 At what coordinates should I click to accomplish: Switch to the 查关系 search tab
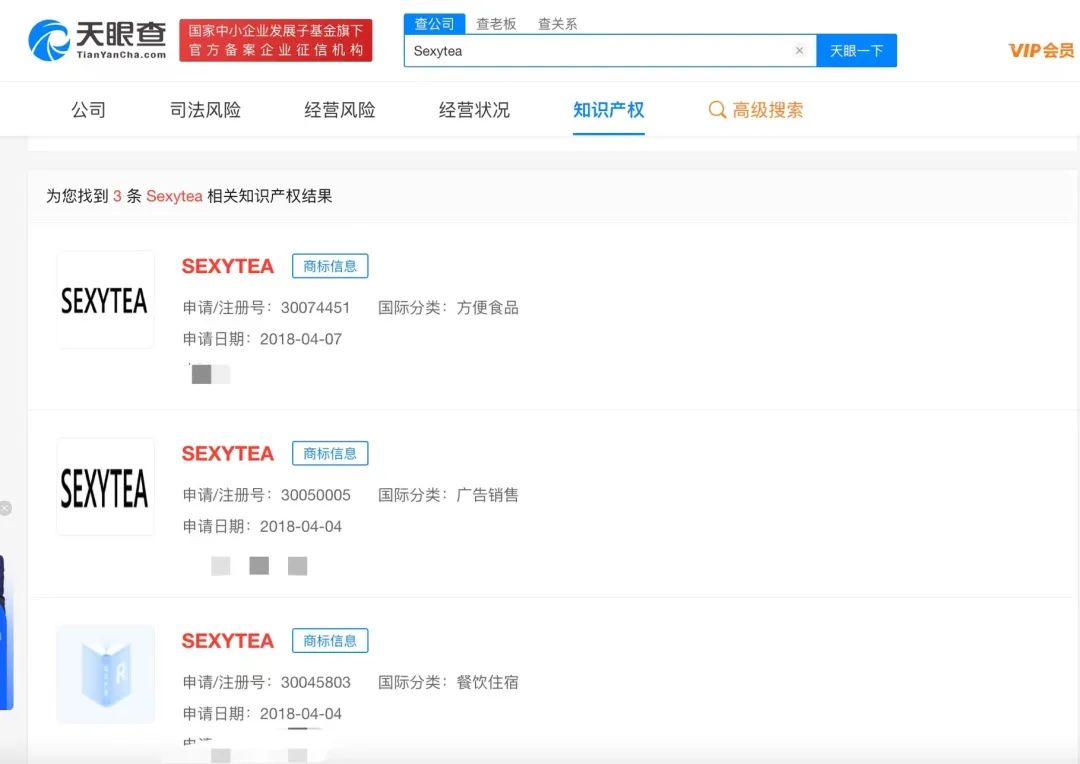[x=557, y=24]
